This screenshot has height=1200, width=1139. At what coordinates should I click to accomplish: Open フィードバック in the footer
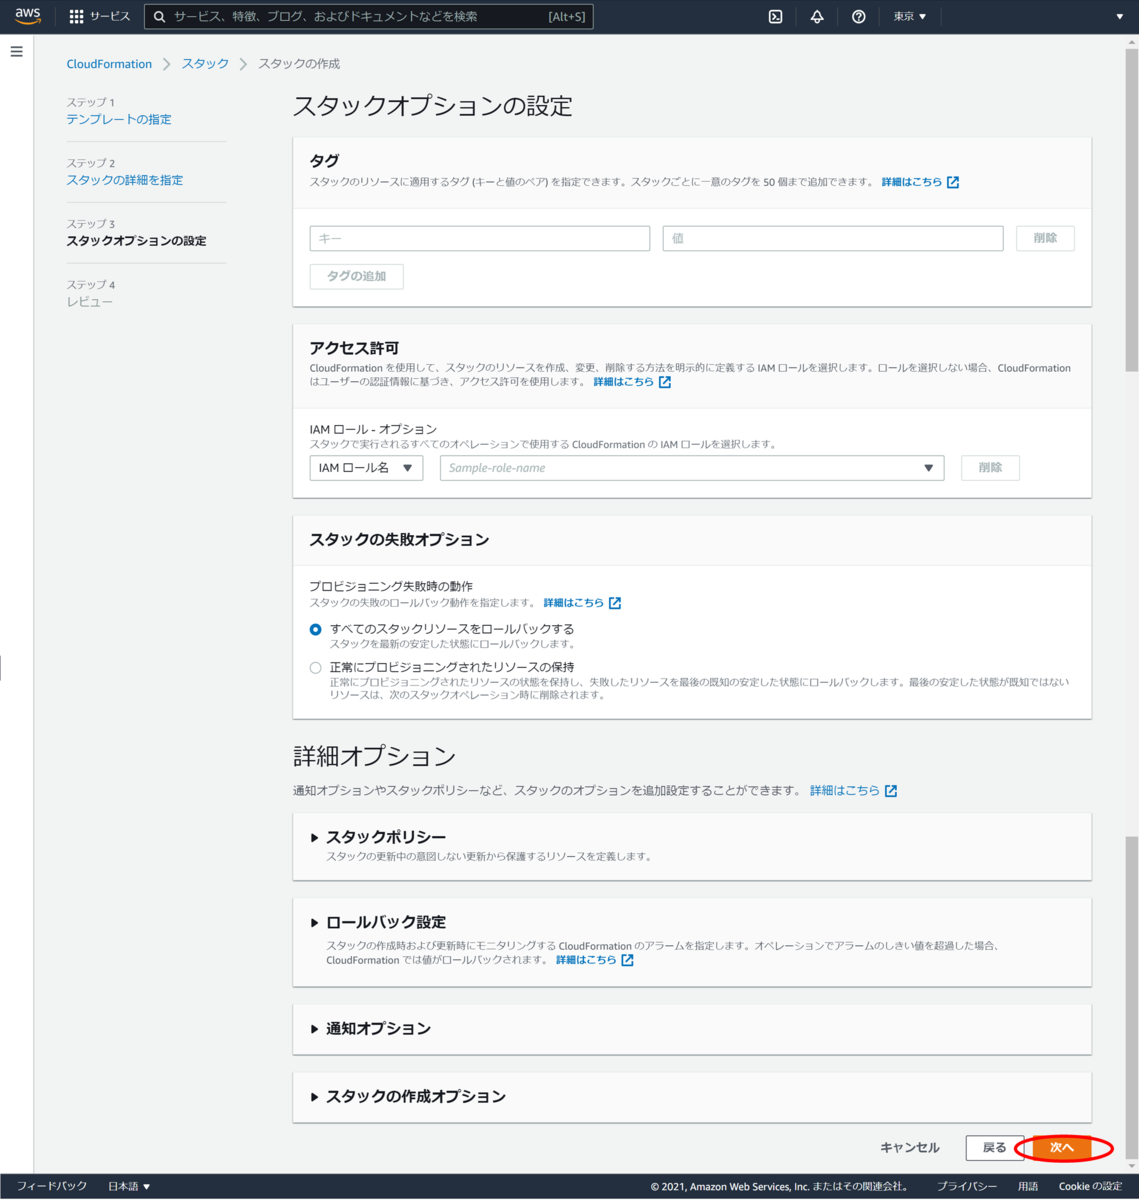click(x=51, y=1186)
